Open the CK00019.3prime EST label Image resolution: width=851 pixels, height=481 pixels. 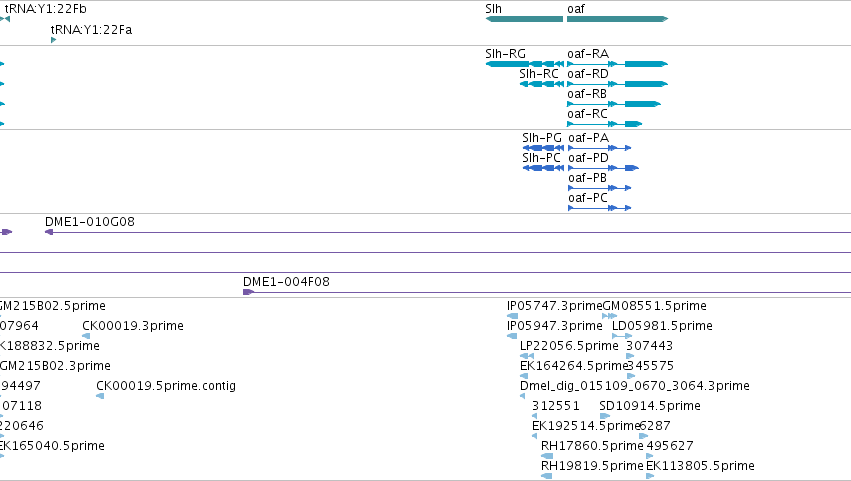click(x=133, y=326)
